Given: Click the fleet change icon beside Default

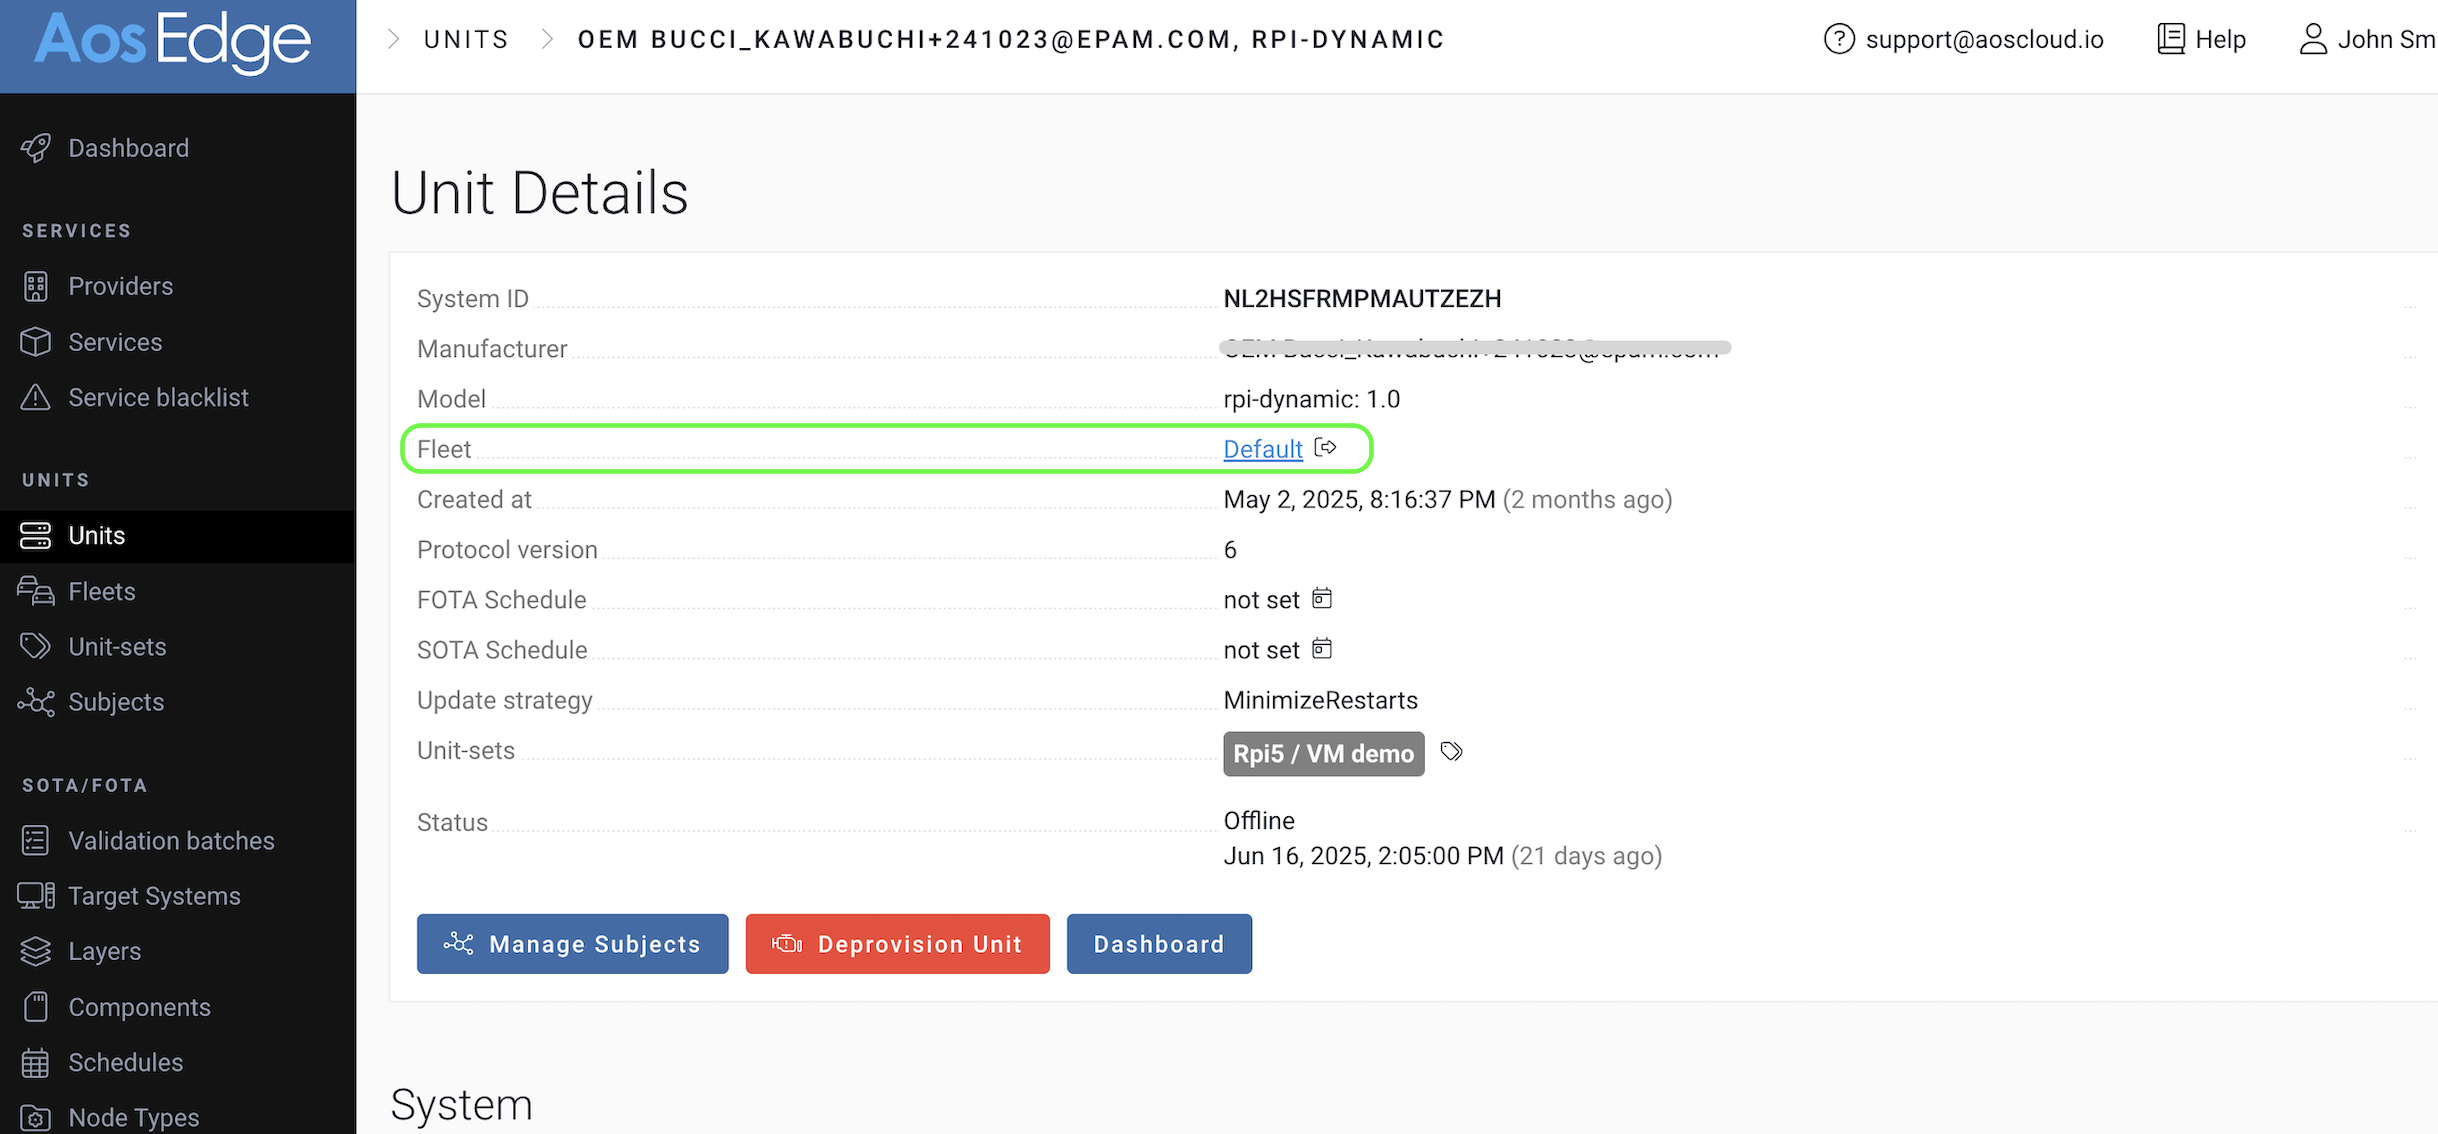Looking at the screenshot, I should pyautogui.click(x=1326, y=448).
